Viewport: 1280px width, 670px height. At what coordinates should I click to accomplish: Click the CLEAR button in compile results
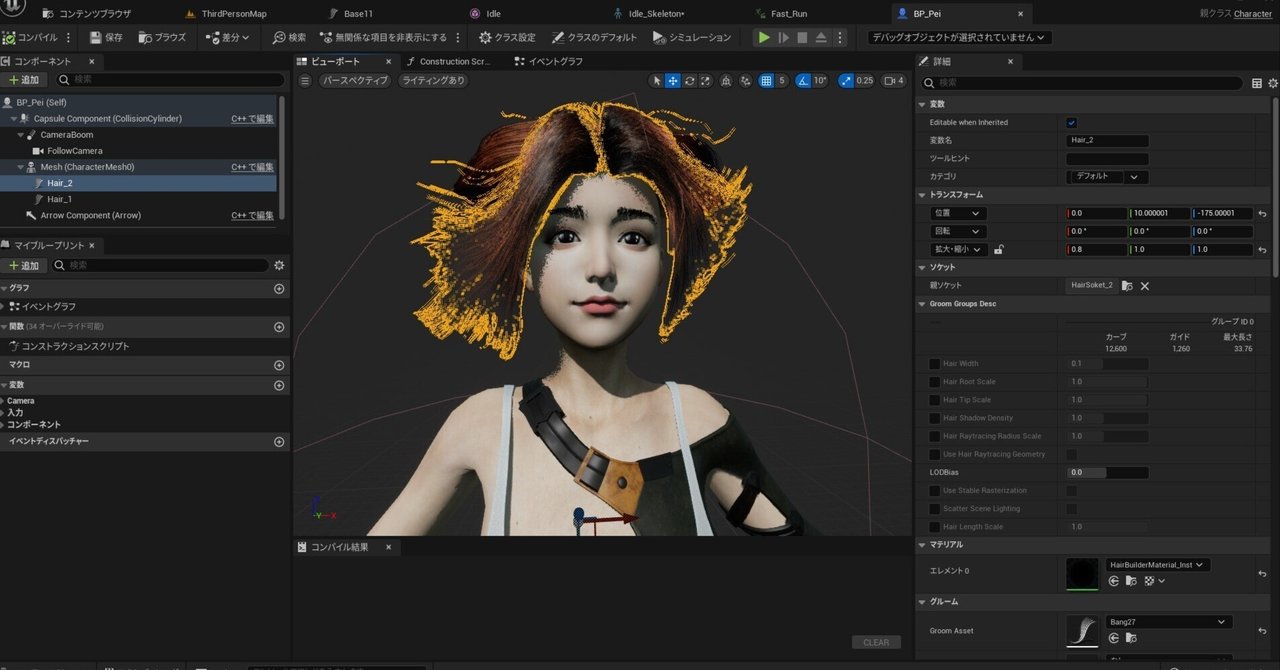tap(876, 642)
